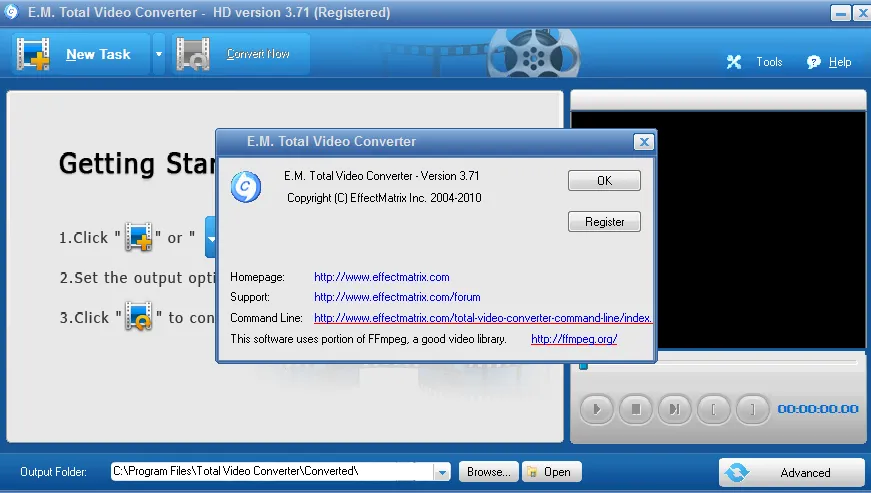
Task: Minimize the Total Video Converter window
Action: (840, 13)
